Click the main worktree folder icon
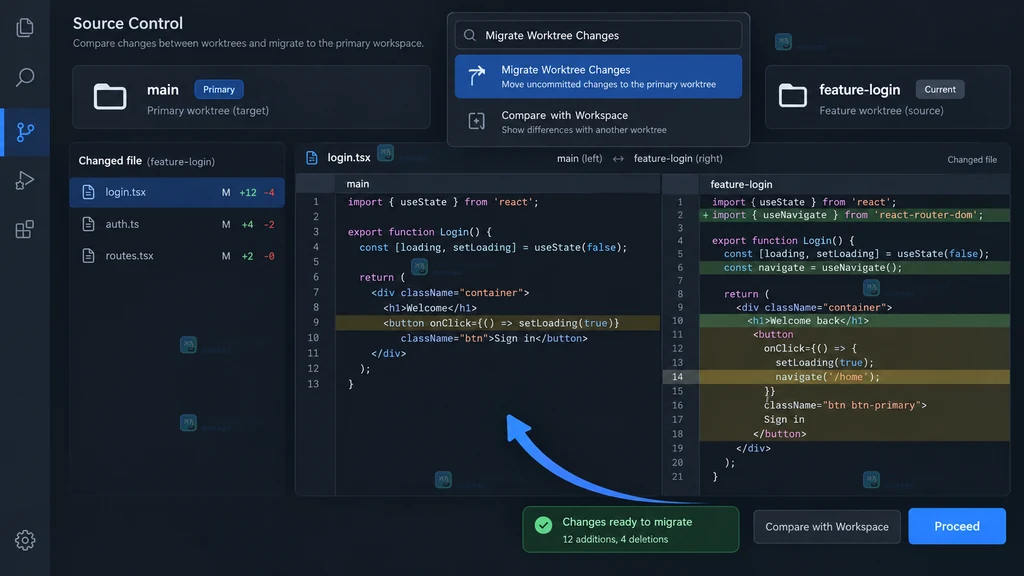 (x=110, y=97)
